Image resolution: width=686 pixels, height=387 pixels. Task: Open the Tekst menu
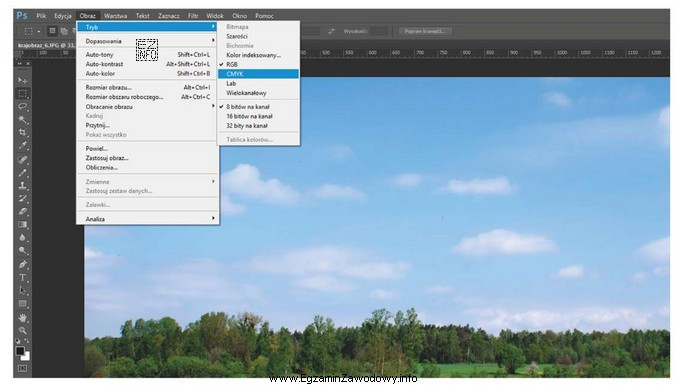coord(143,16)
